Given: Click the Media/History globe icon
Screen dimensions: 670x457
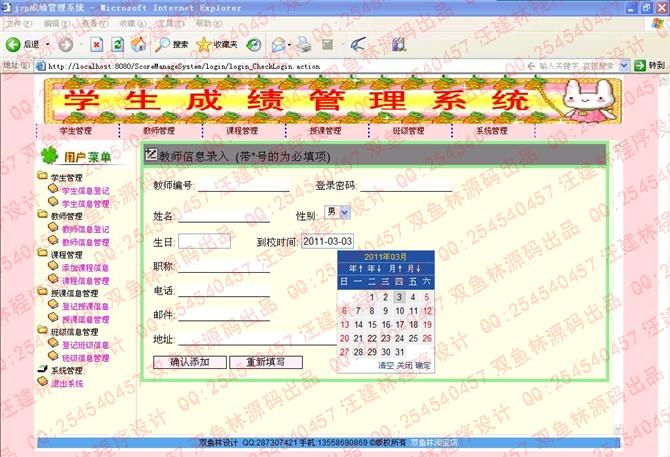Looking at the screenshot, I should point(254,44).
